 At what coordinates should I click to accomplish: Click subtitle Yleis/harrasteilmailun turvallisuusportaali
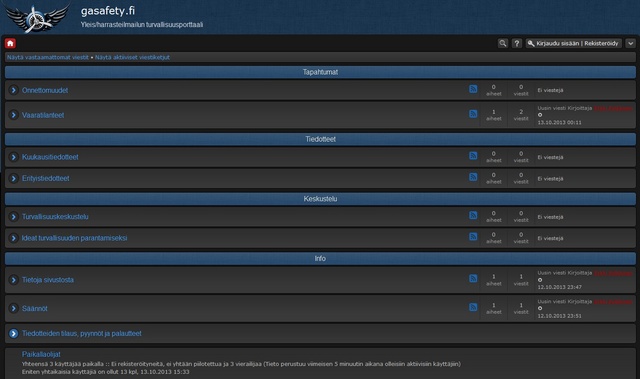(142, 24)
